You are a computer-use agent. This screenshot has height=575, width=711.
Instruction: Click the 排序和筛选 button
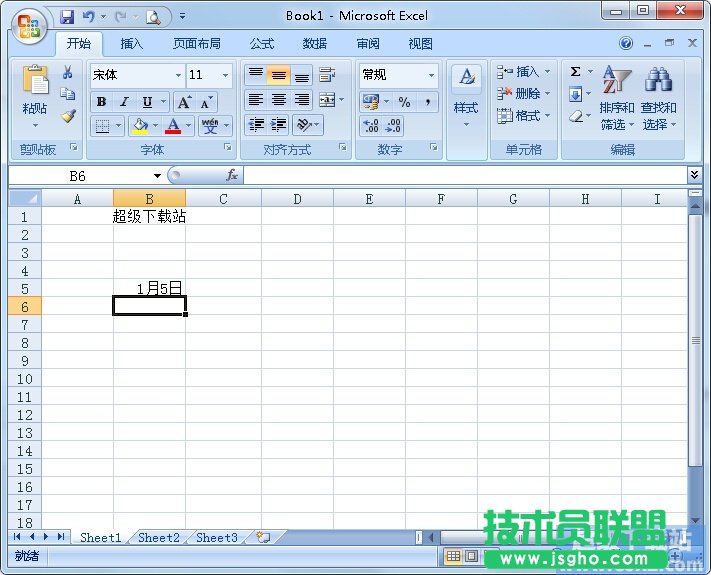[617, 98]
